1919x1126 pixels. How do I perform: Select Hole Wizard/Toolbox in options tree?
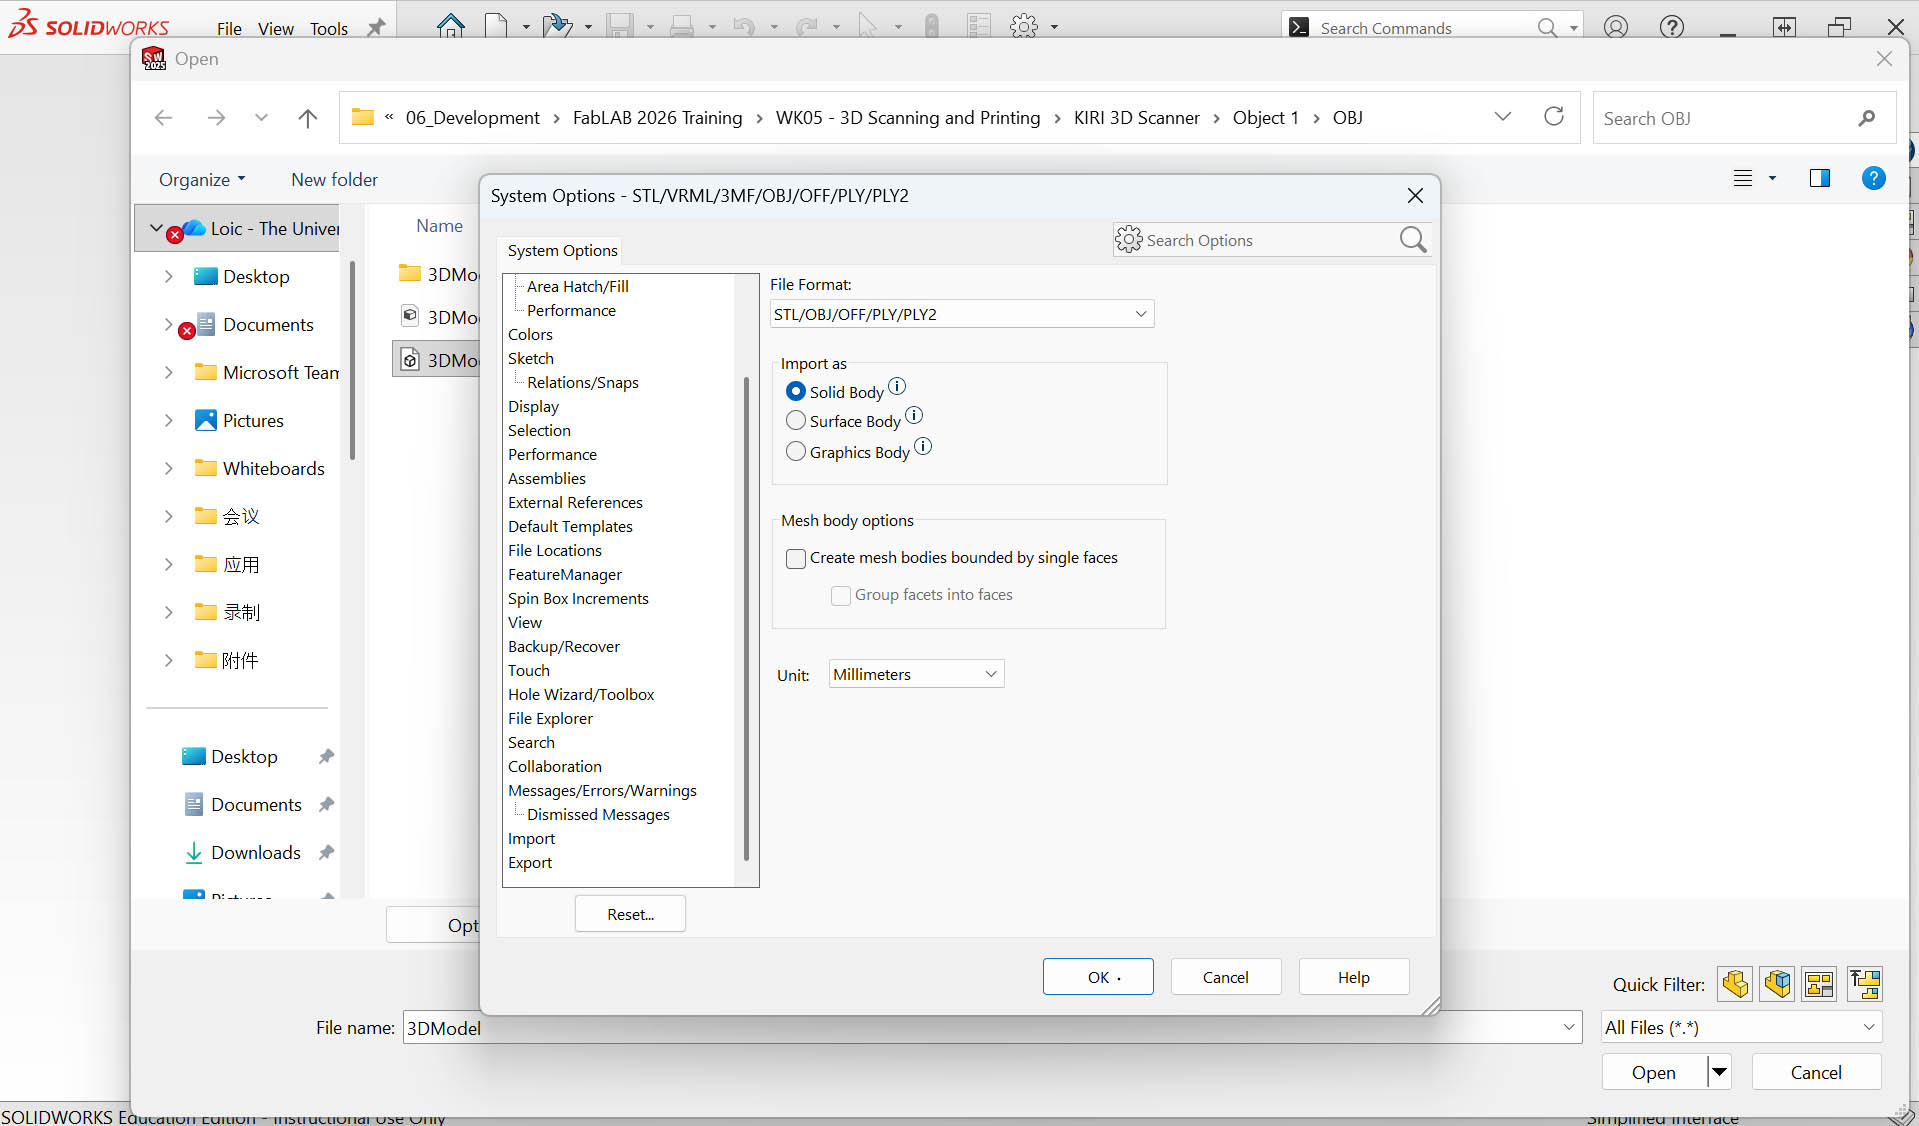[581, 694]
